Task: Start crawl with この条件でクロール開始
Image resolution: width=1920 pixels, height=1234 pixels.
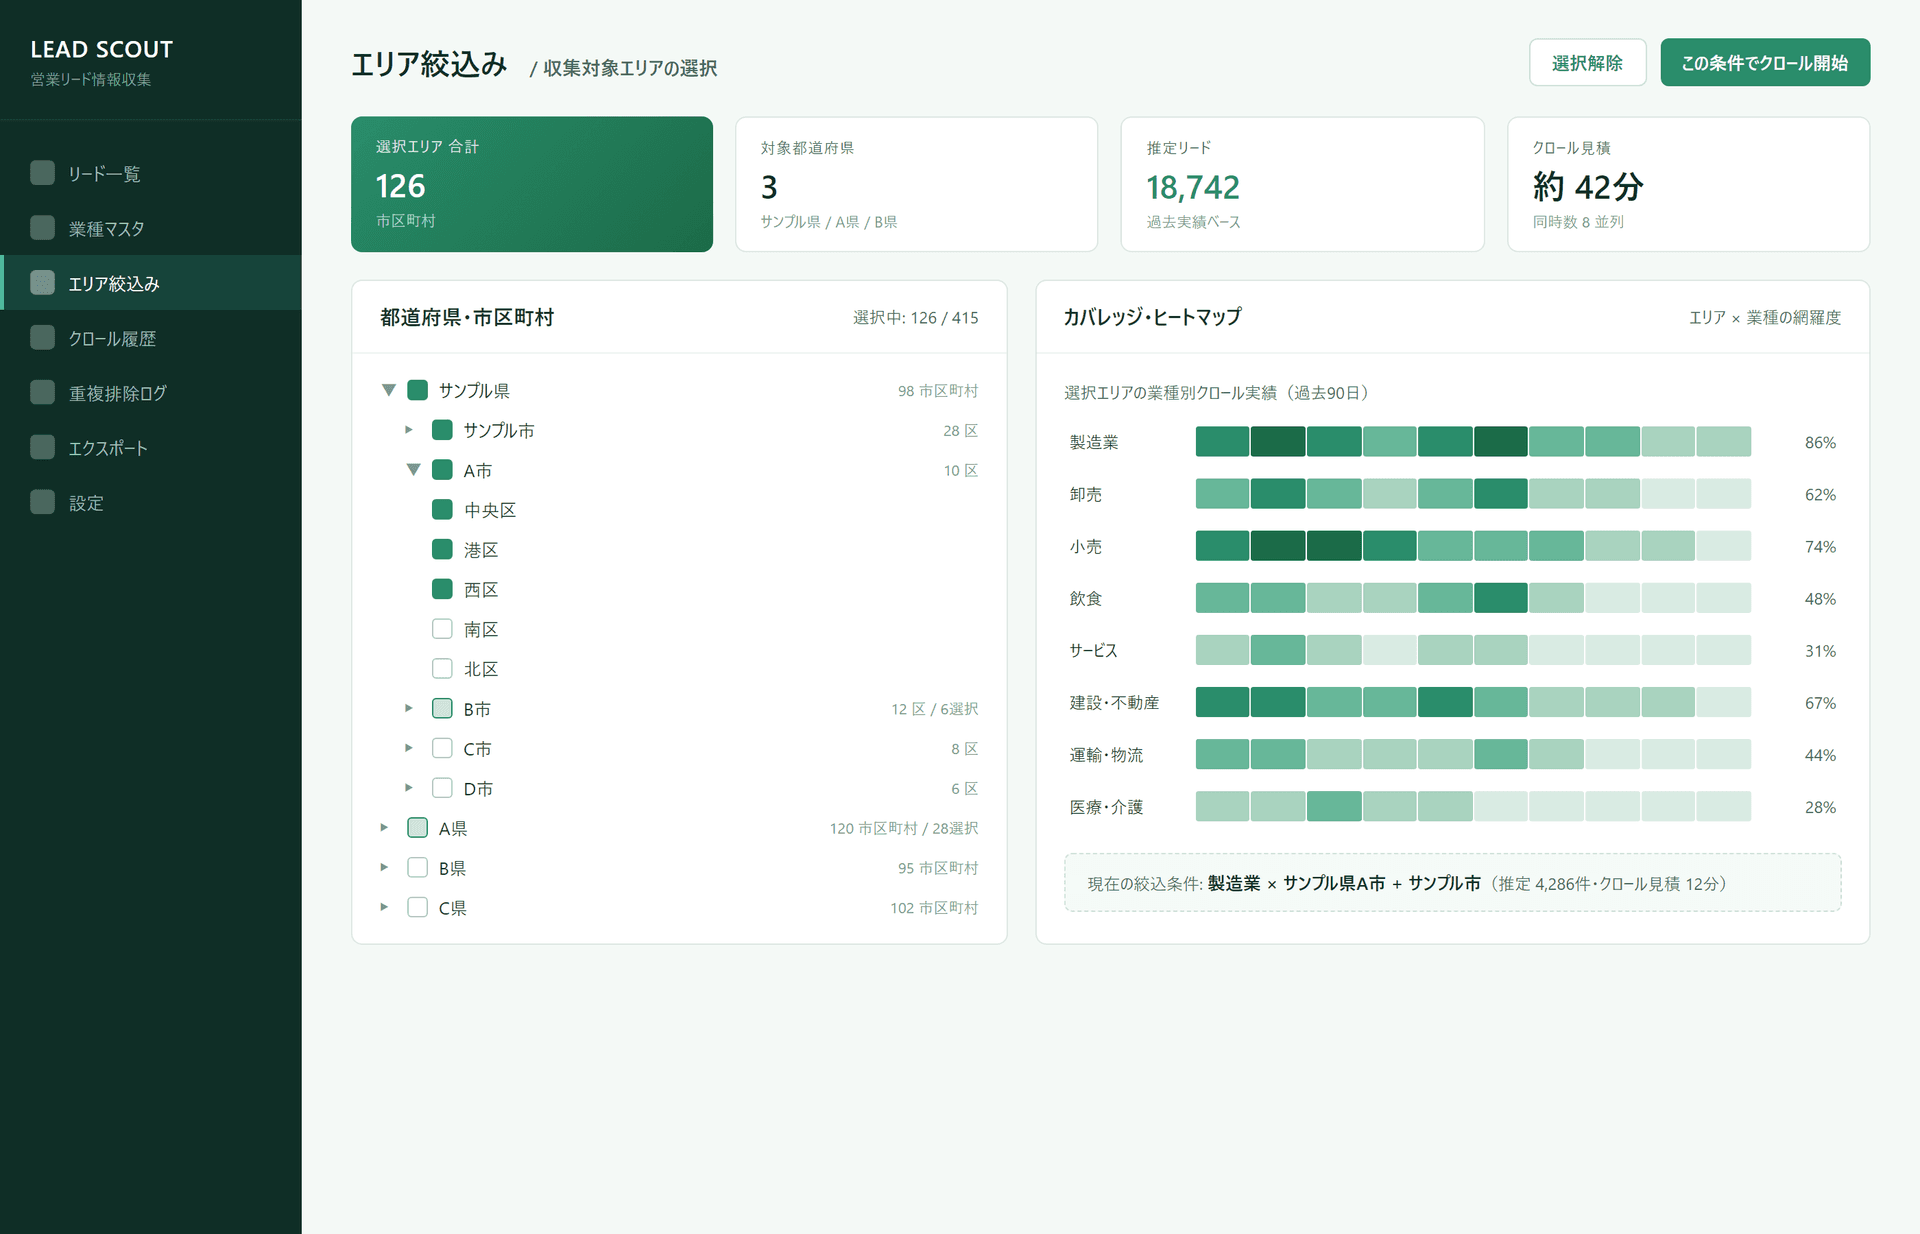Action: [1765, 63]
